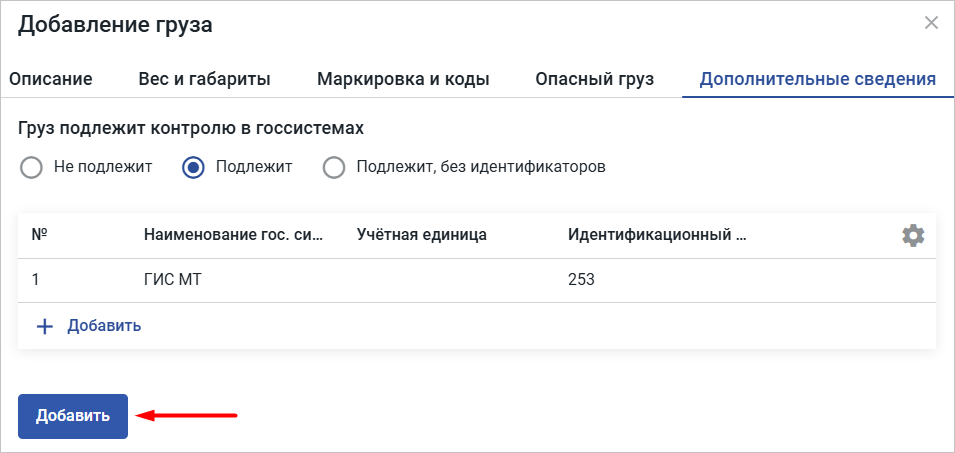Click the Учётная единица column header

click(421, 235)
